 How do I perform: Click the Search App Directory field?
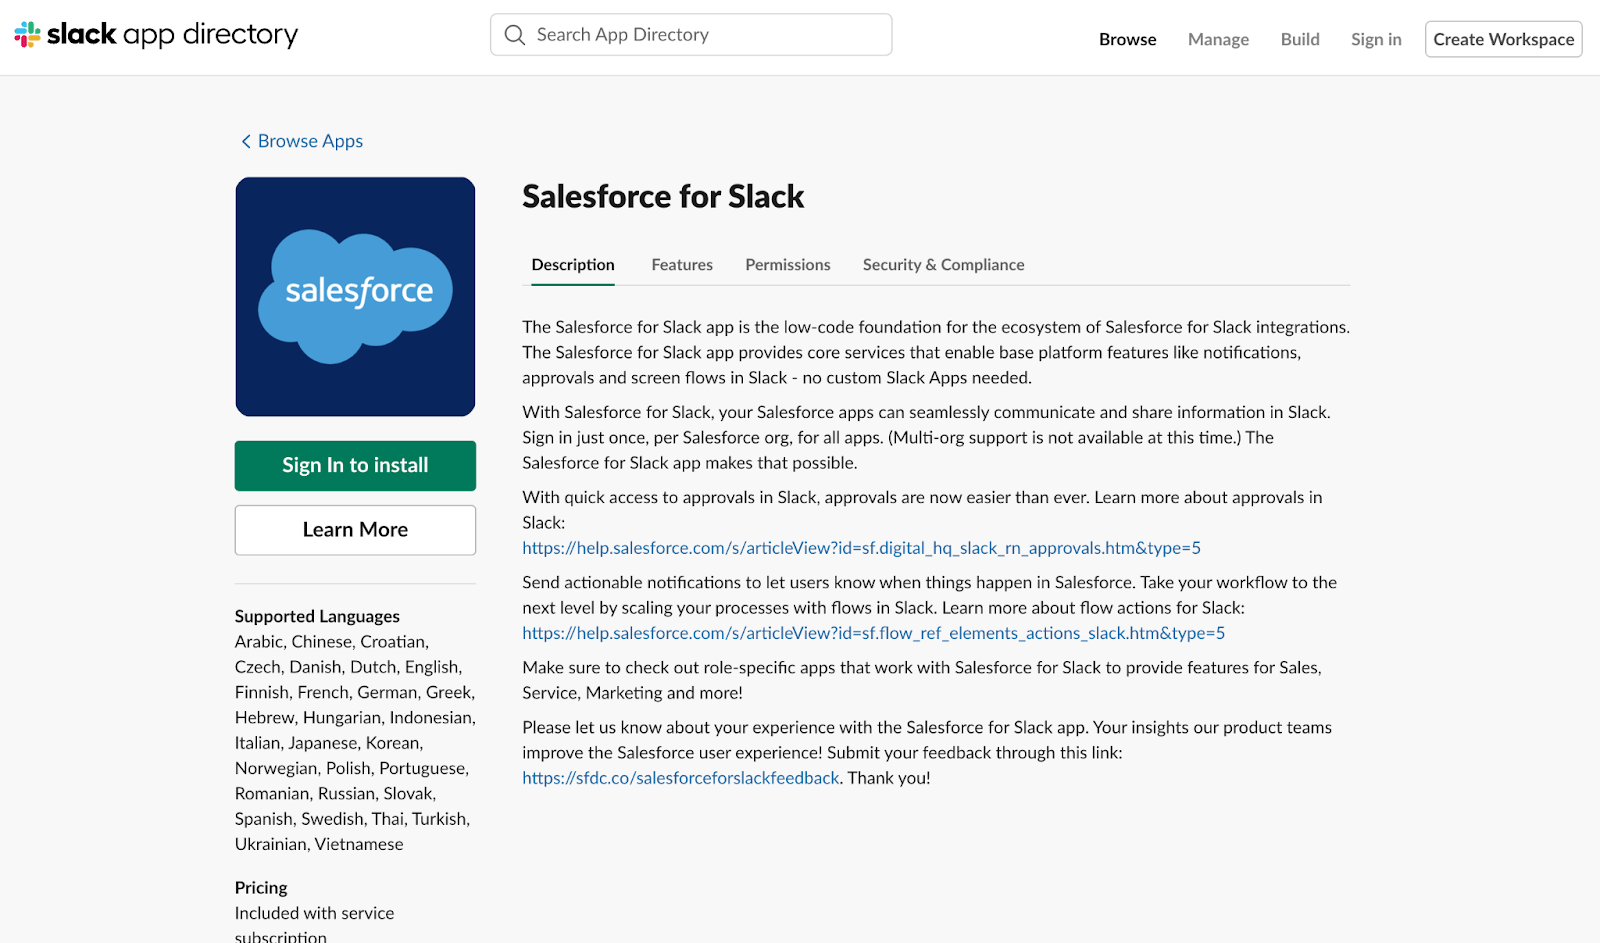[x=690, y=34]
